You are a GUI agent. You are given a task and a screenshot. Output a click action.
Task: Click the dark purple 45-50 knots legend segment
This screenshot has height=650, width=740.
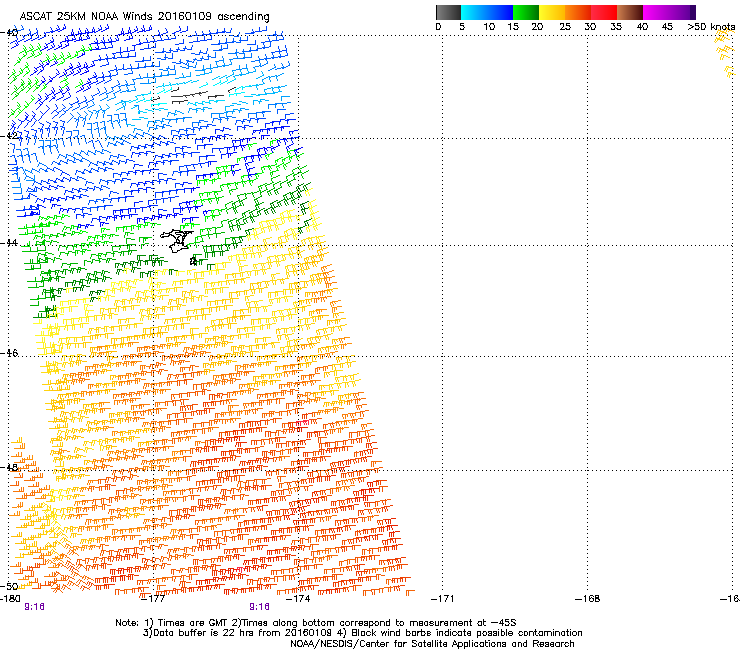pyautogui.click(x=682, y=12)
